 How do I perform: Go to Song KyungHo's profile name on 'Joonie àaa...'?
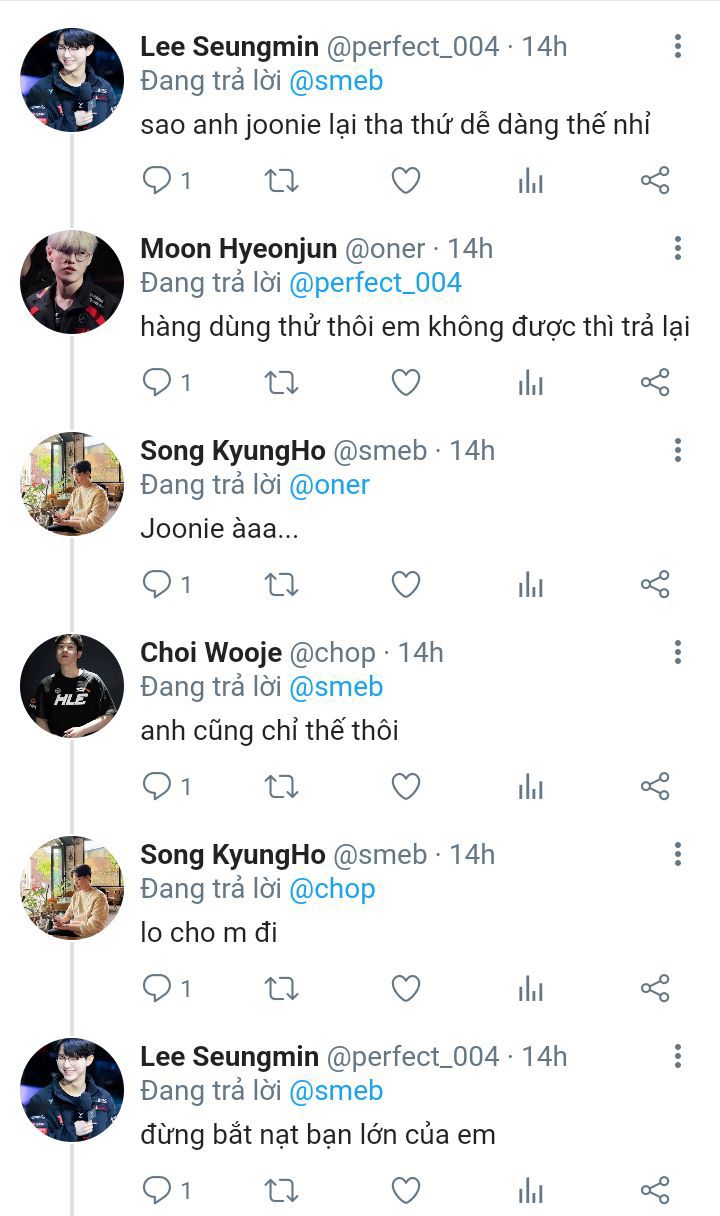pyautogui.click(x=233, y=451)
